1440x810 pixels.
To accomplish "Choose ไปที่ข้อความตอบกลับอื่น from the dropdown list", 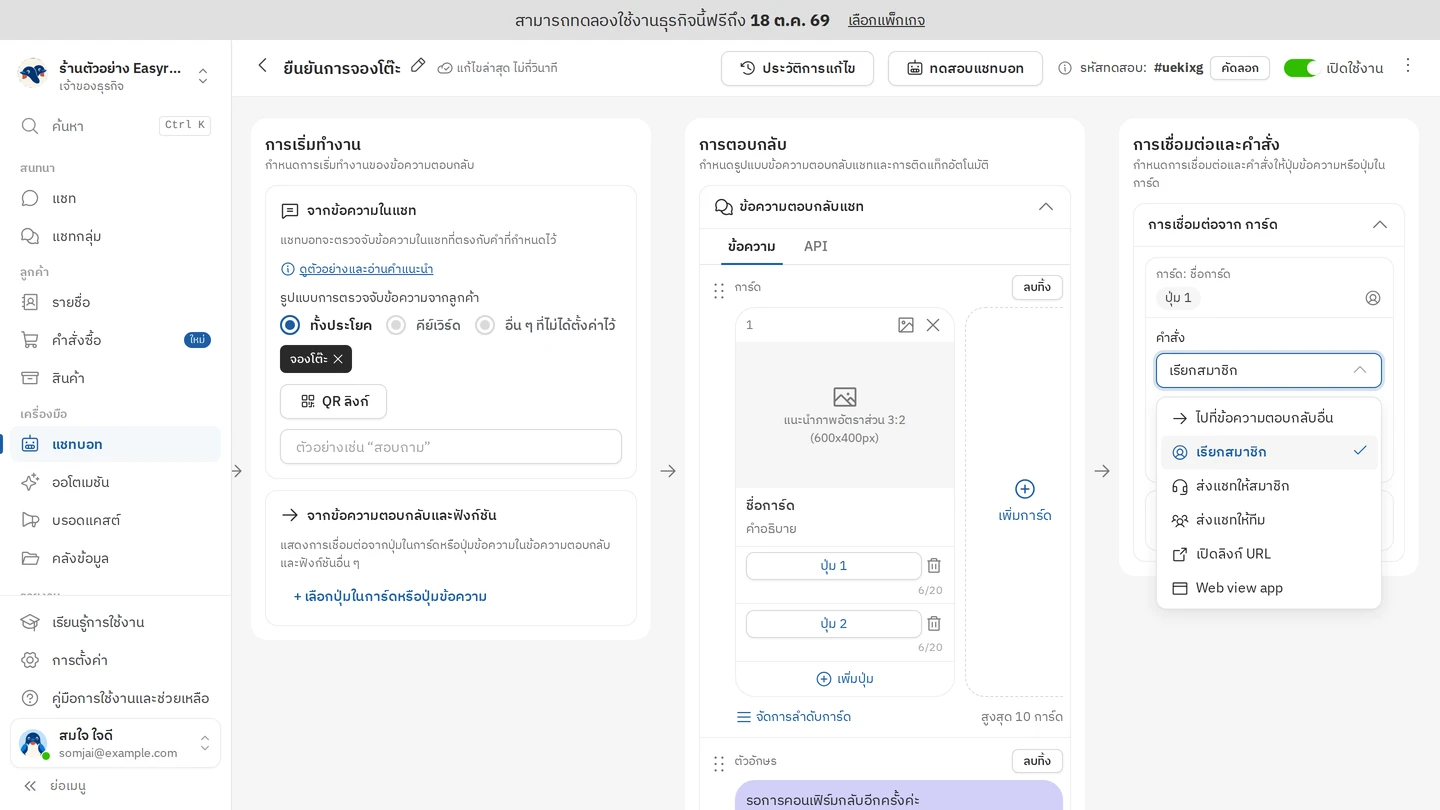I will (x=1269, y=418).
